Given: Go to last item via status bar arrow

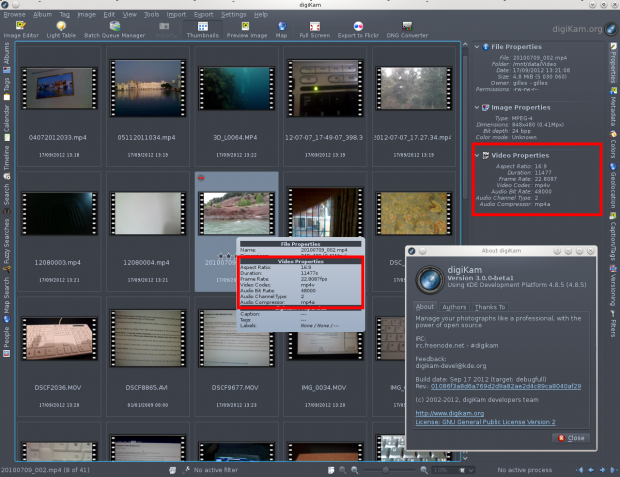Looking at the screenshot, I should 614,470.
